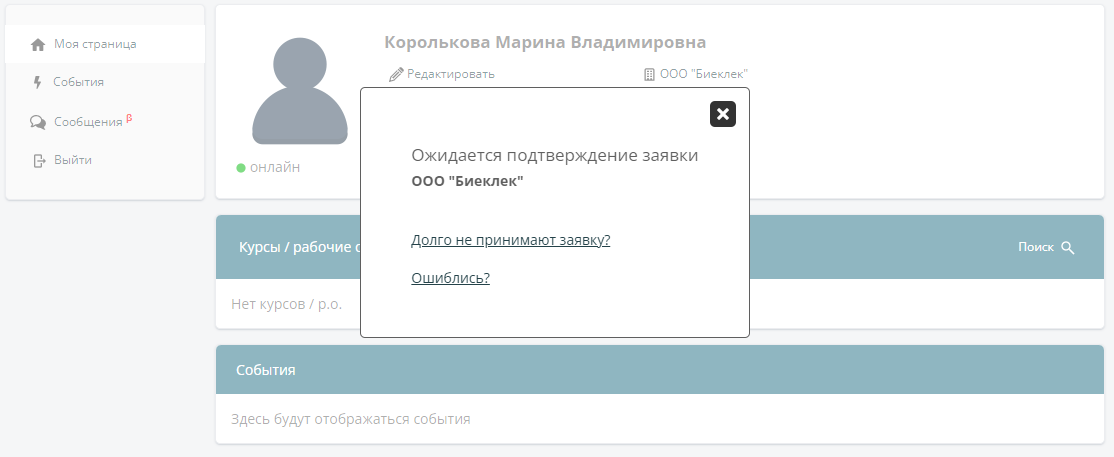This screenshot has width=1114, height=457.
Task: Click the green online status dot
Action: (241, 168)
